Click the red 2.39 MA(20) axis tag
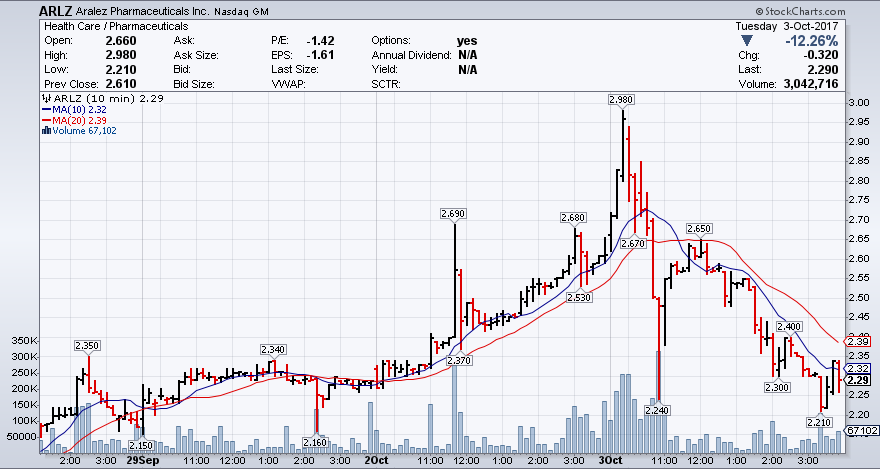The width and height of the screenshot is (880, 469). pos(860,342)
